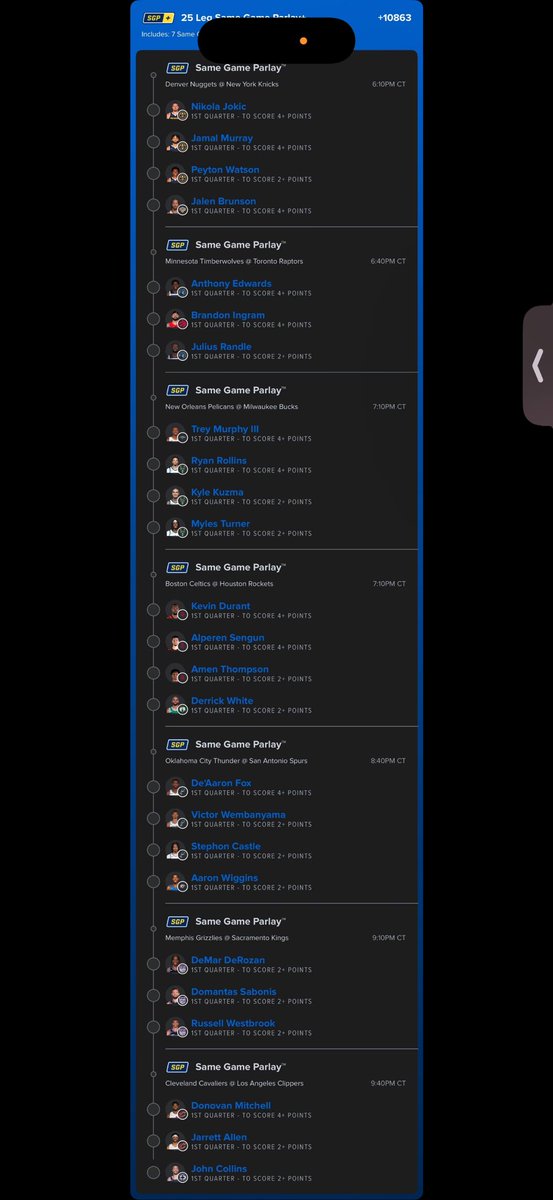Select status circle beside Jamal Murray

tap(153, 142)
